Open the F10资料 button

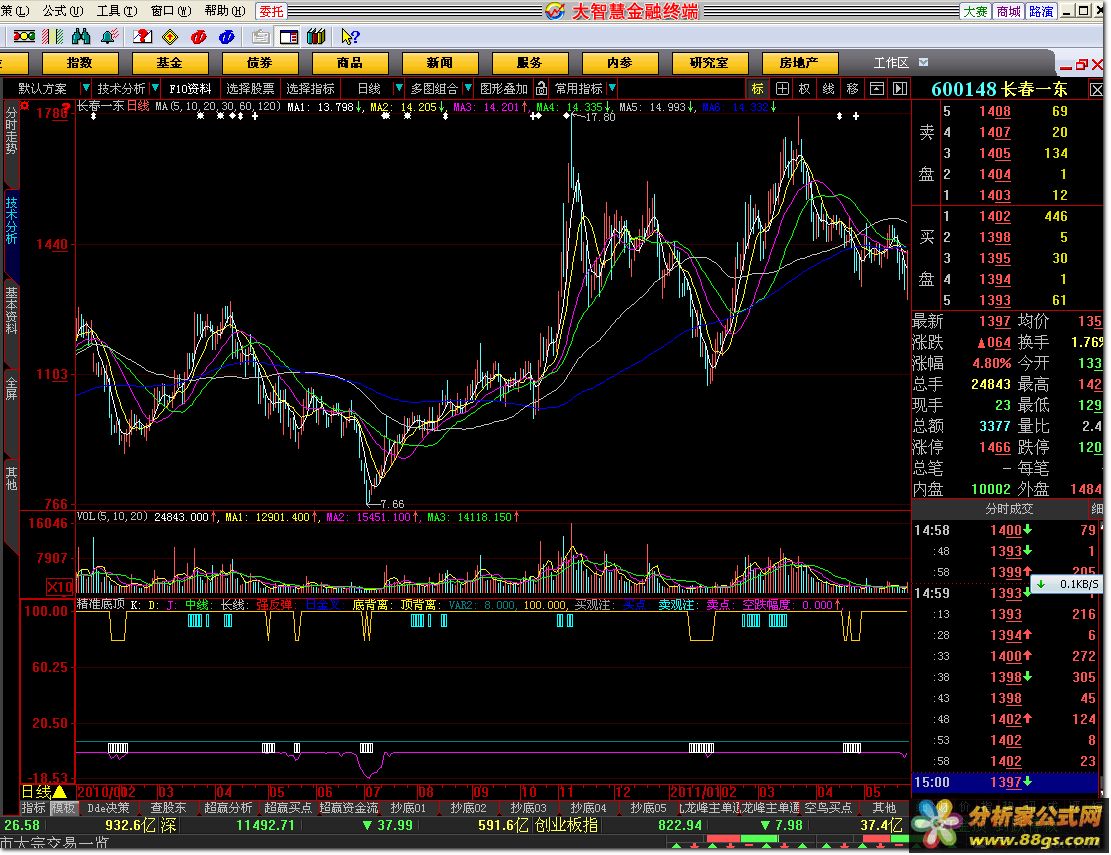click(190, 89)
